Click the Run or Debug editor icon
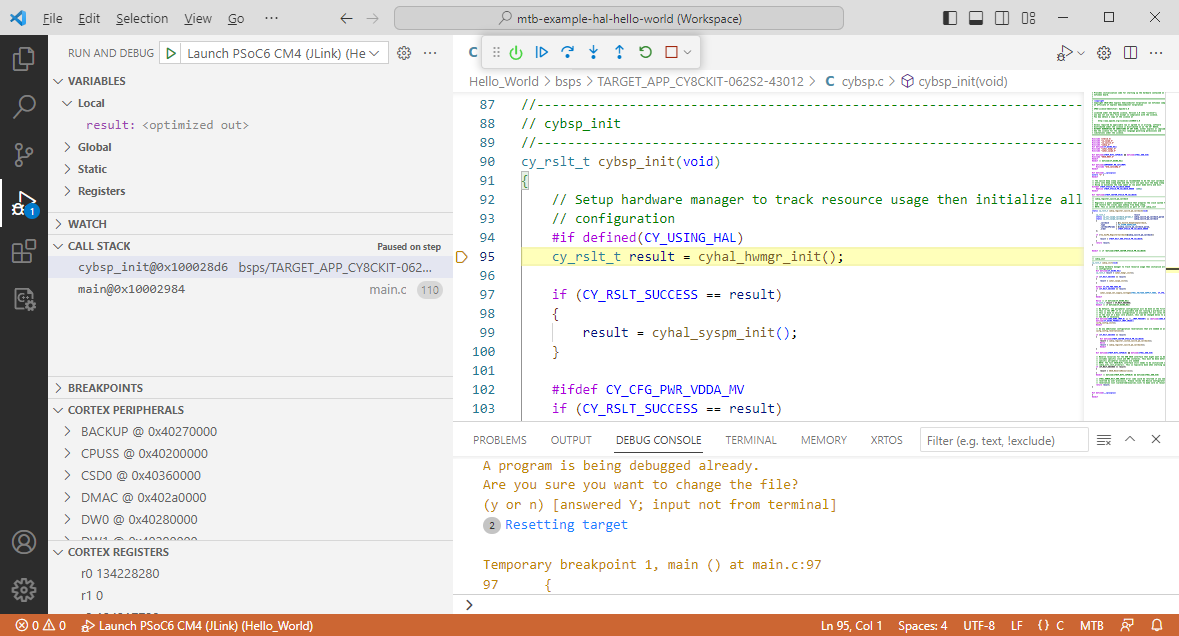1179x636 pixels. (1064, 53)
